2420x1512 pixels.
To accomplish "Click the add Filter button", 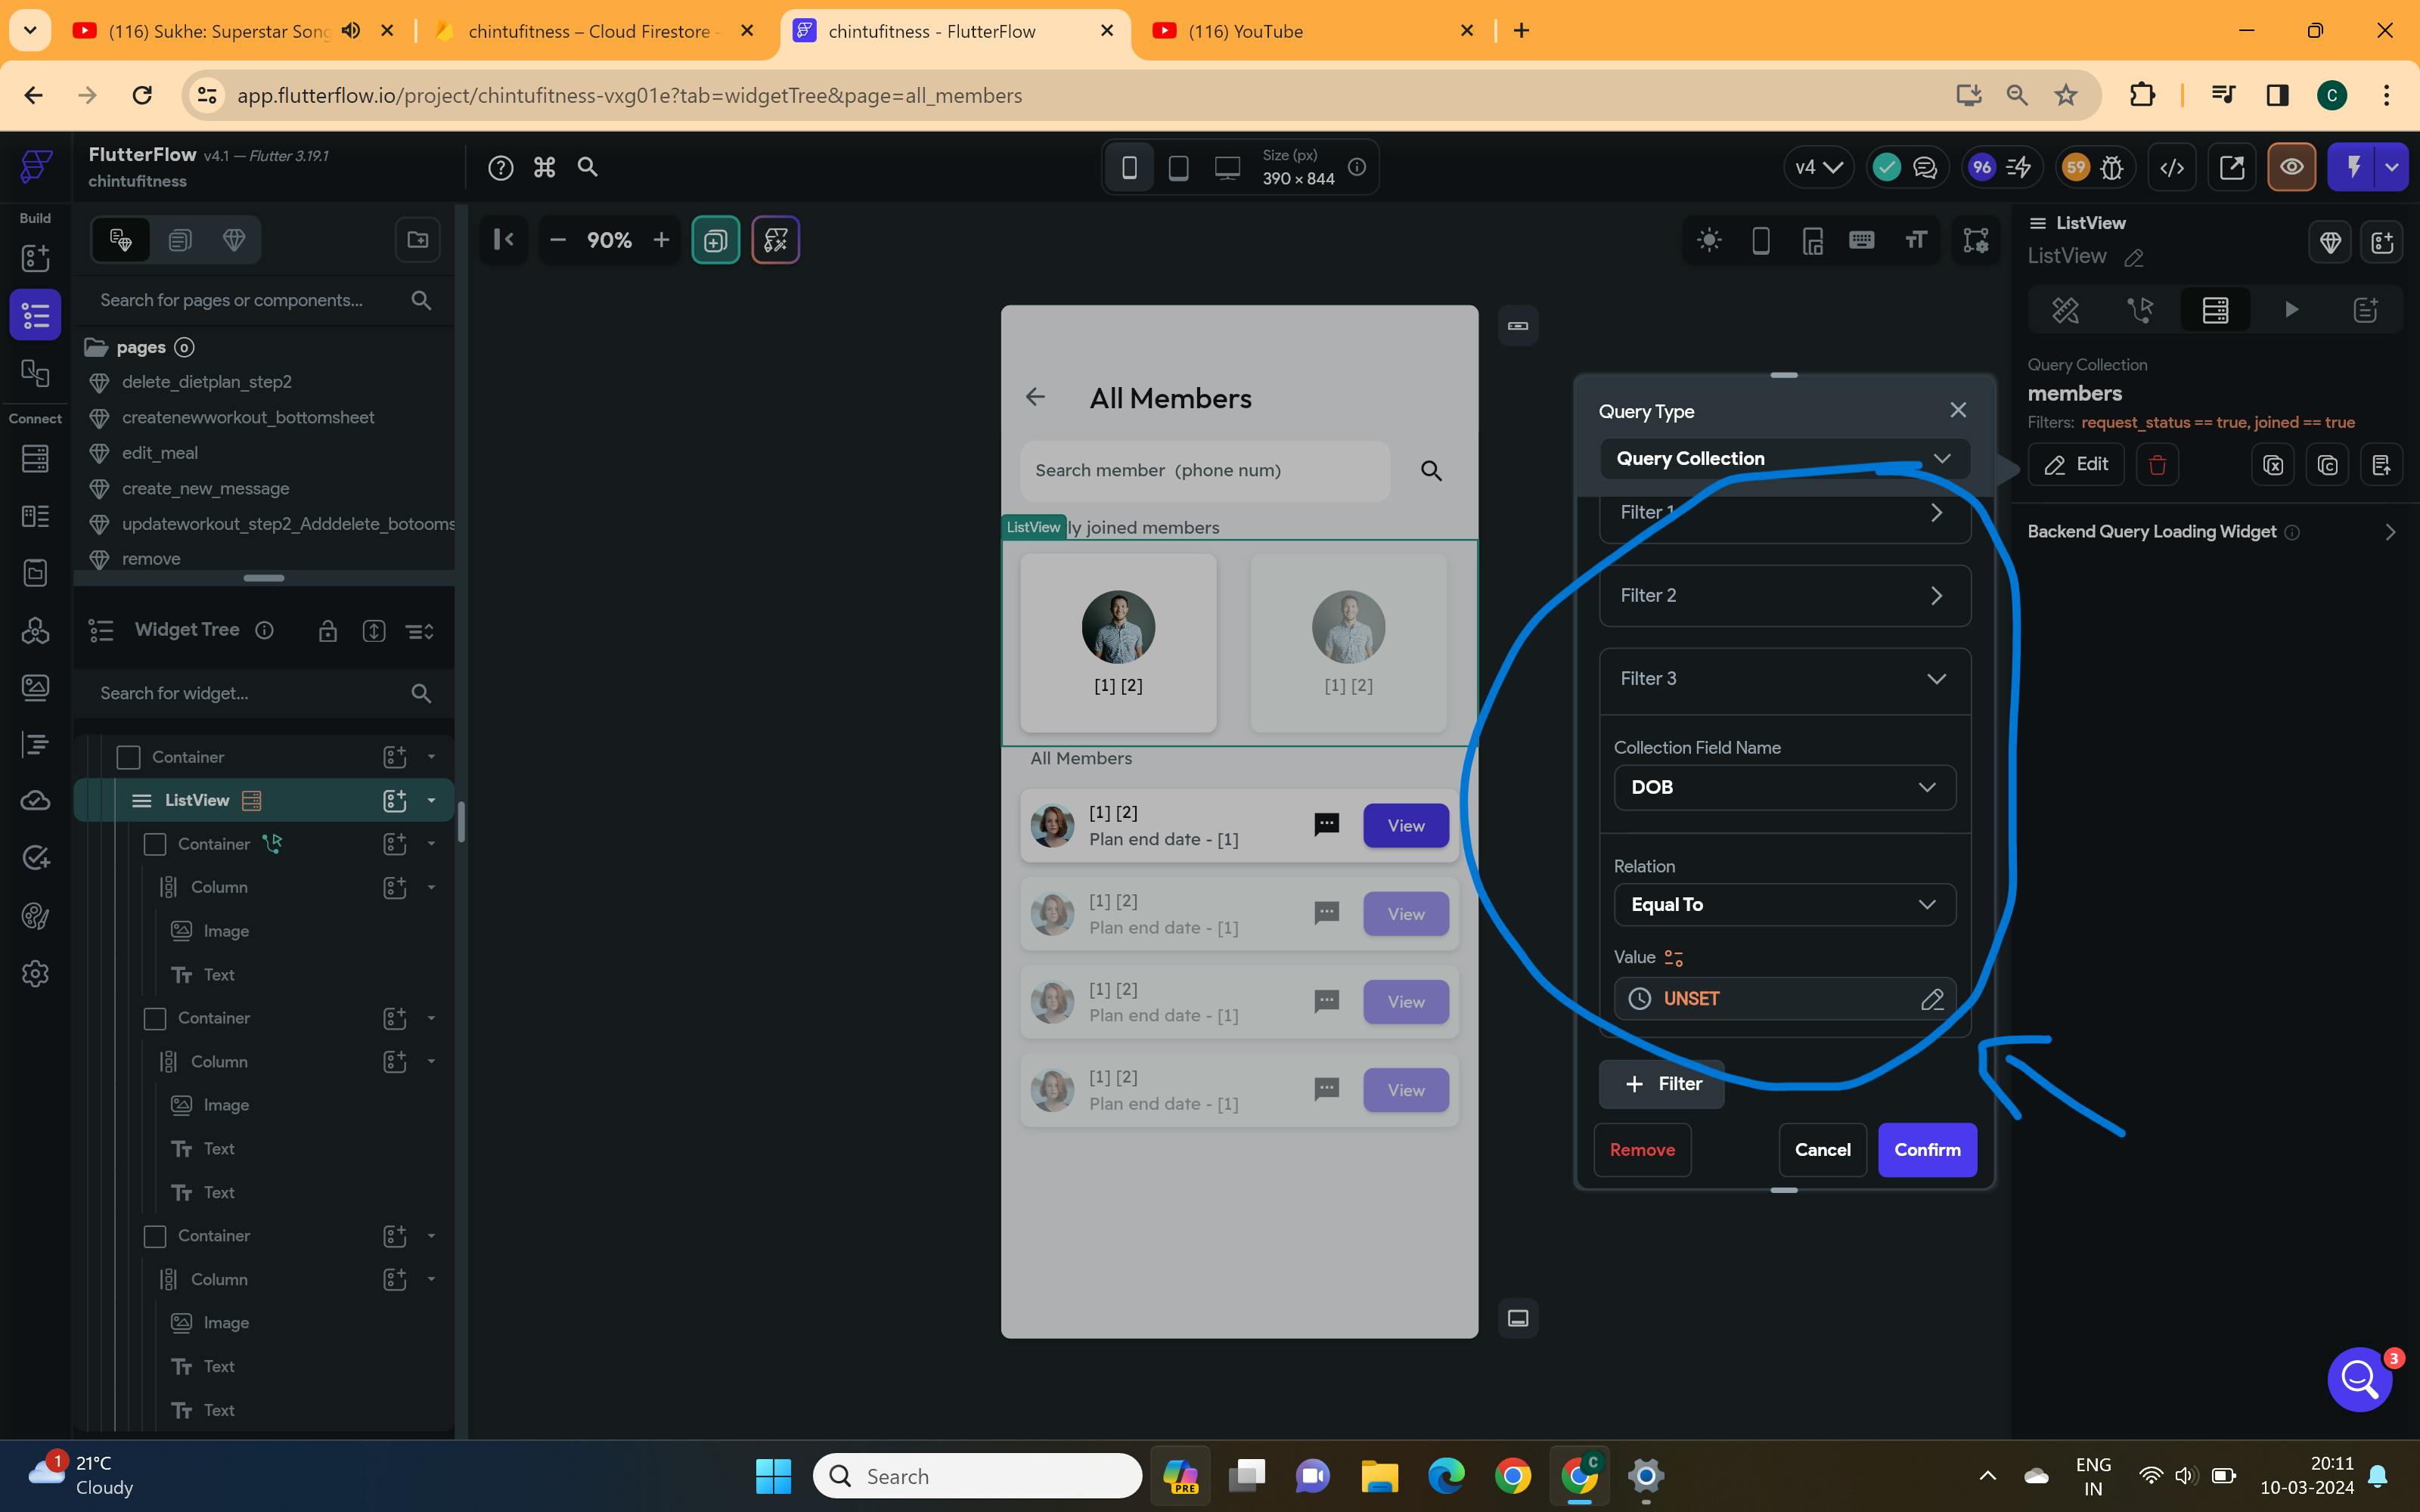I will 1662,1084.
